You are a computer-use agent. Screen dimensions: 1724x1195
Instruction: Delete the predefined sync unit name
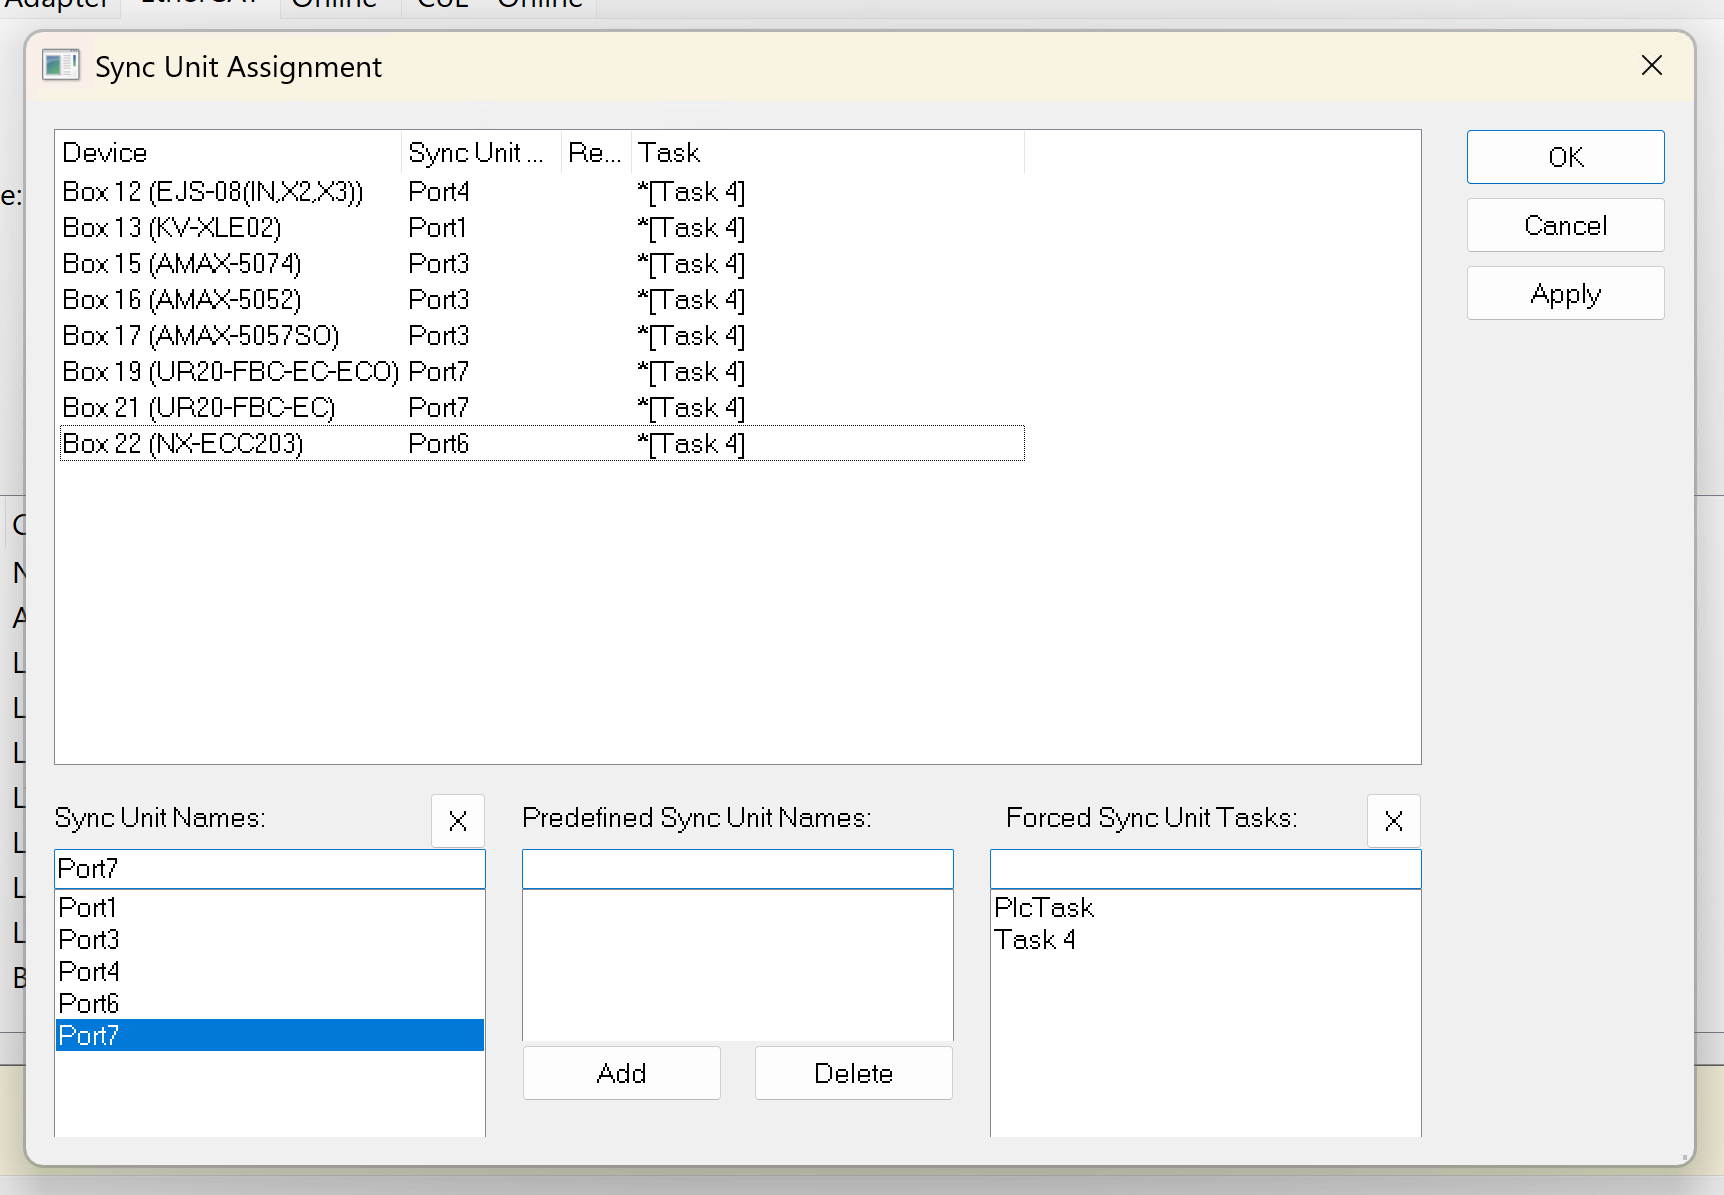[x=853, y=1073]
